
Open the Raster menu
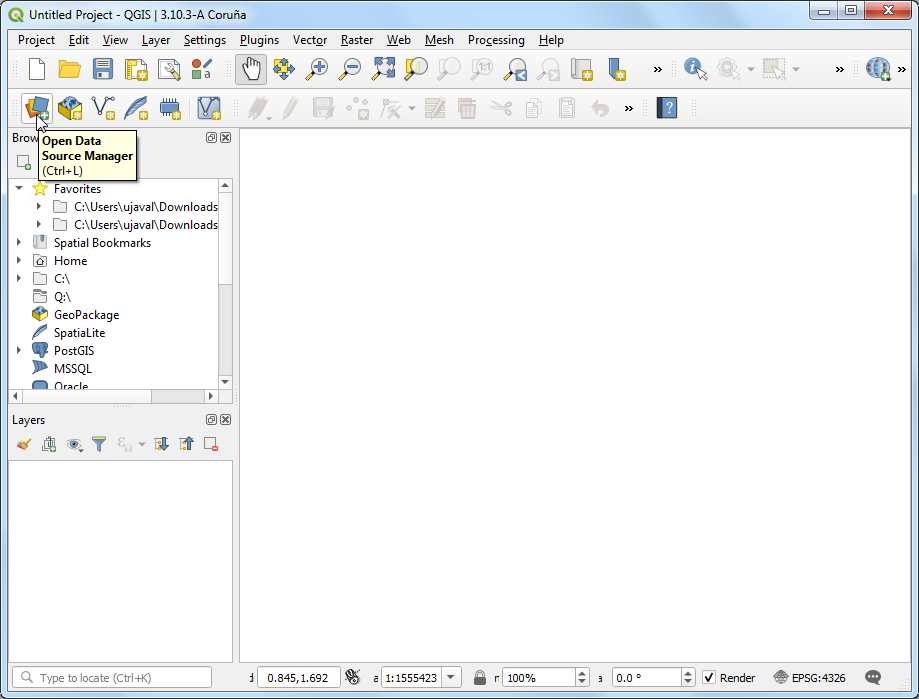tap(357, 40)
